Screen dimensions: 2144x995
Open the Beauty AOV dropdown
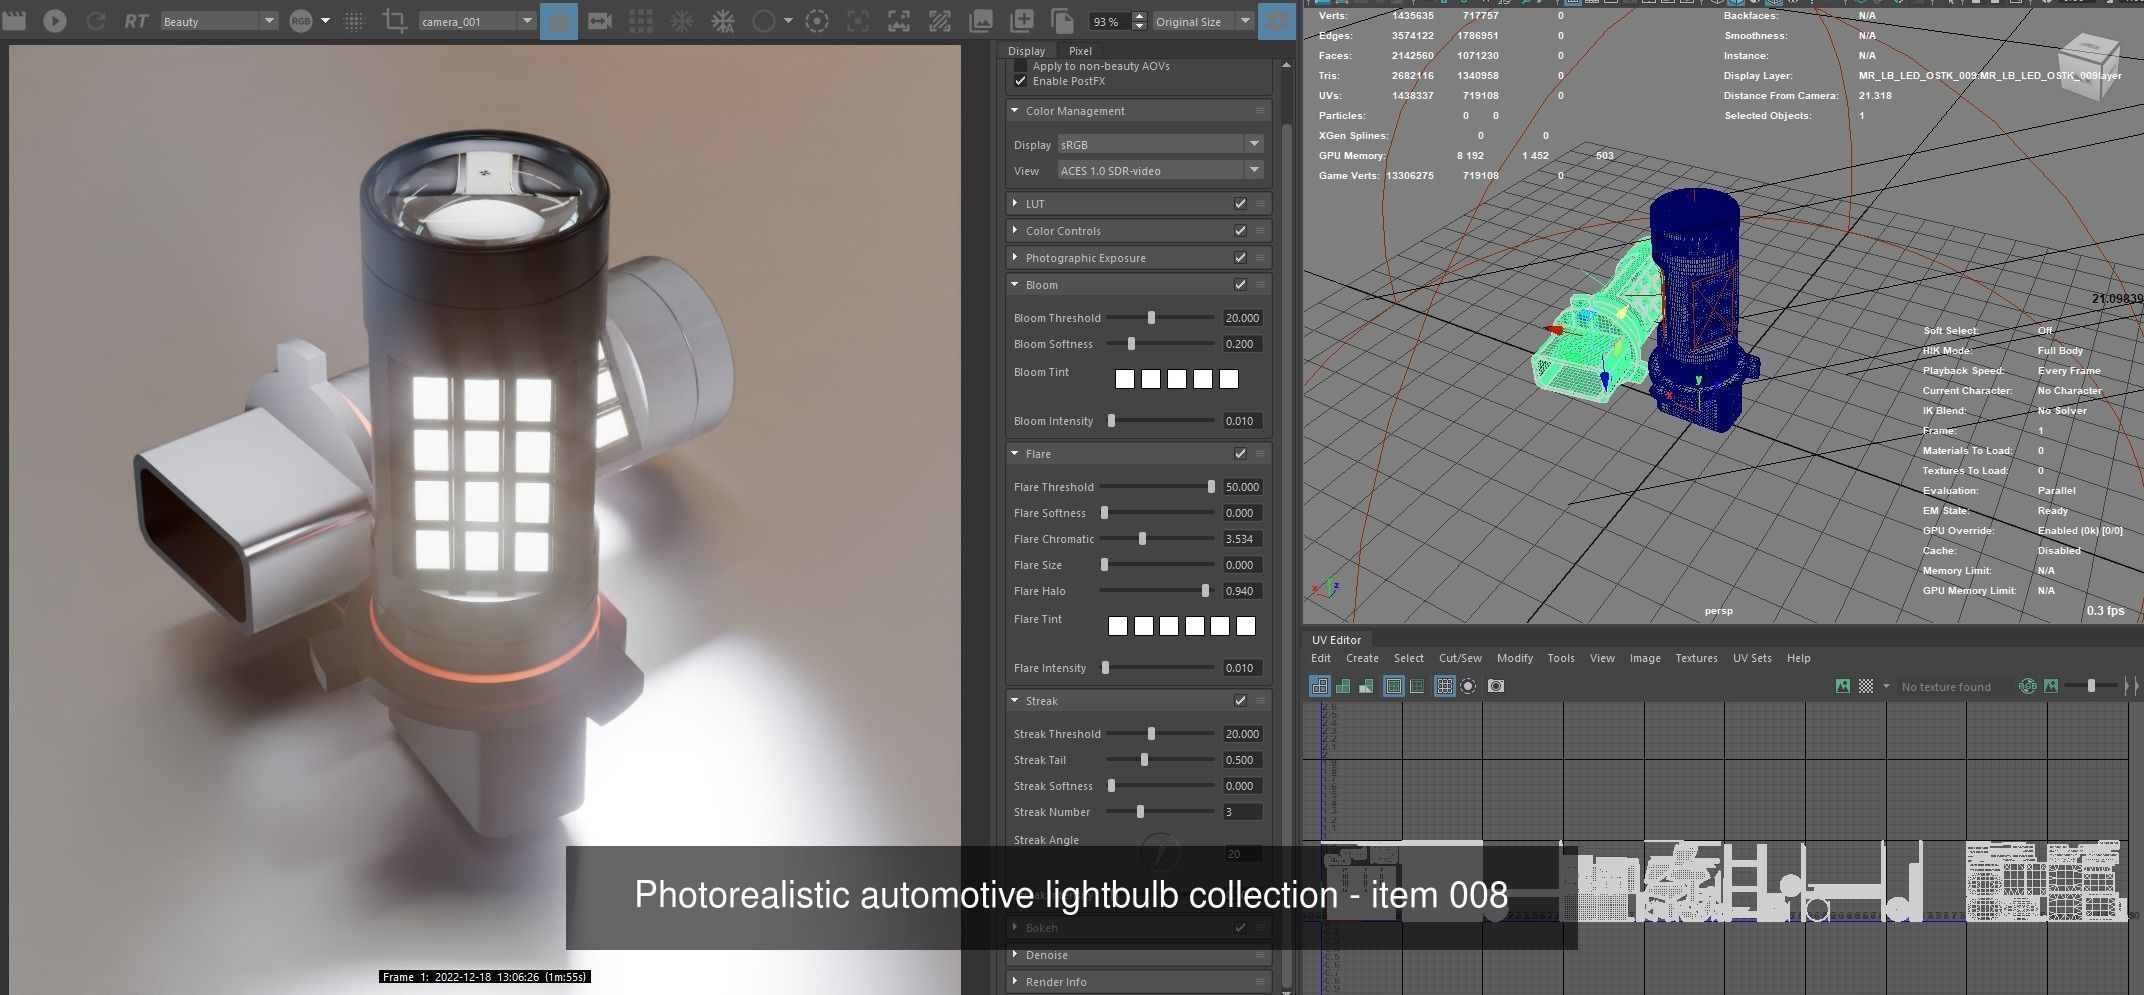[x=219, y=21]
